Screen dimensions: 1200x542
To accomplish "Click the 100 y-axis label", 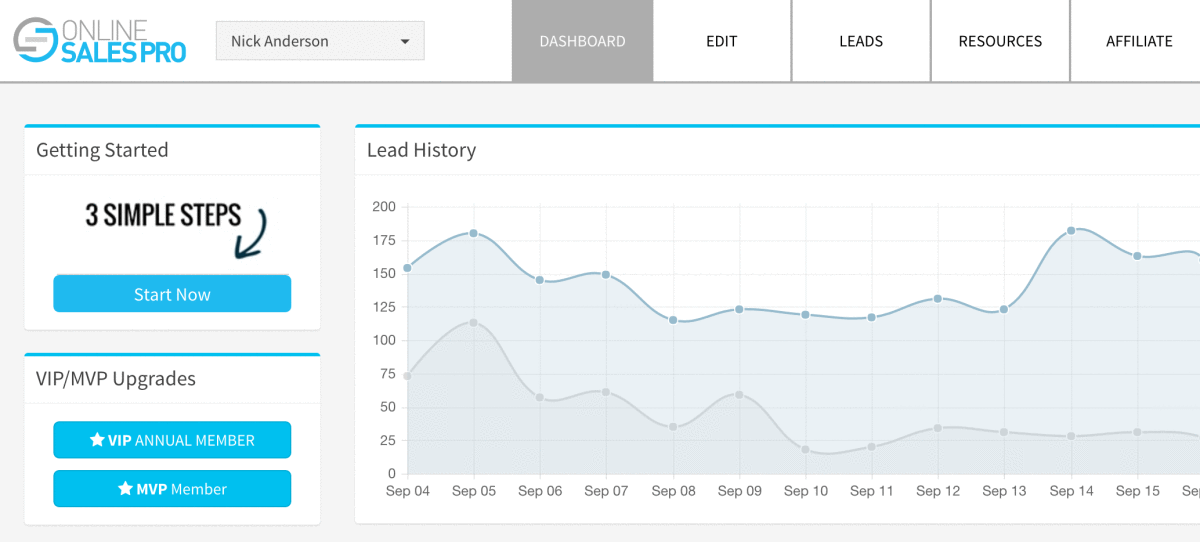I will [x=384, y=340].
